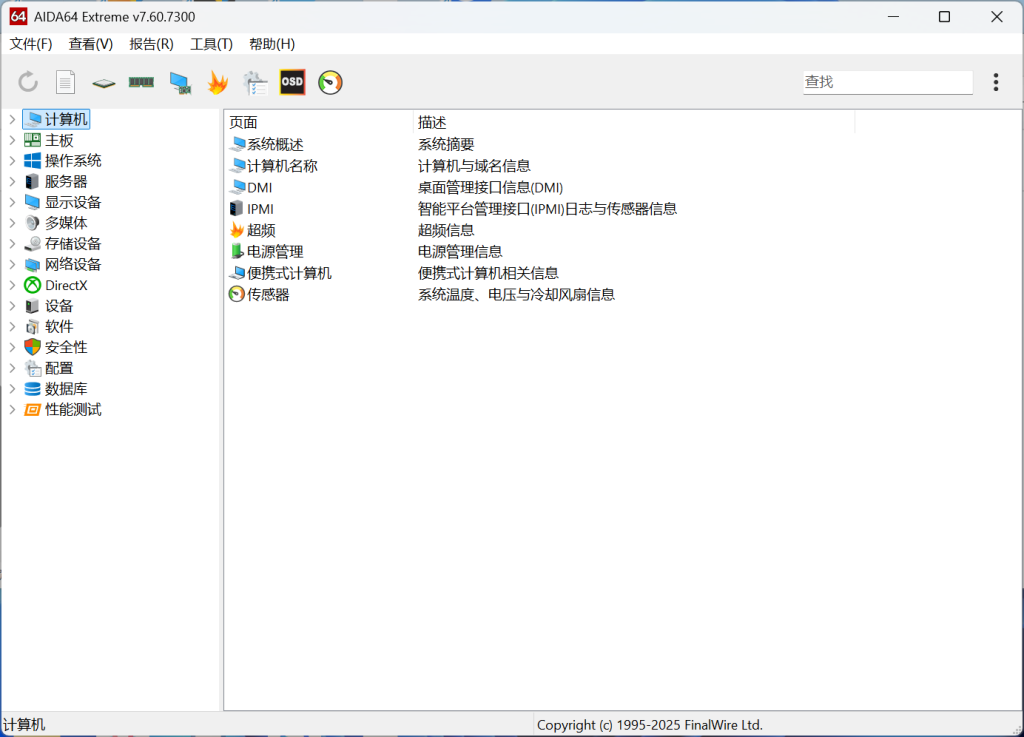This screenshot has width=1024, height=737.
Task: Select 服务器 label in the tree
Action: 66,181
